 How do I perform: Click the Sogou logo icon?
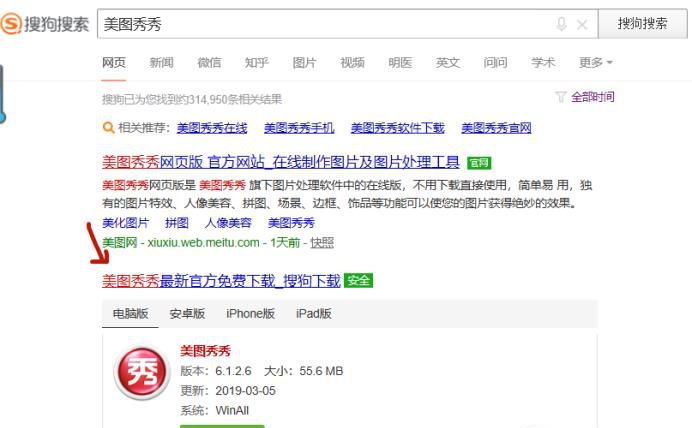pyautogui.click(x=11, y=23)
